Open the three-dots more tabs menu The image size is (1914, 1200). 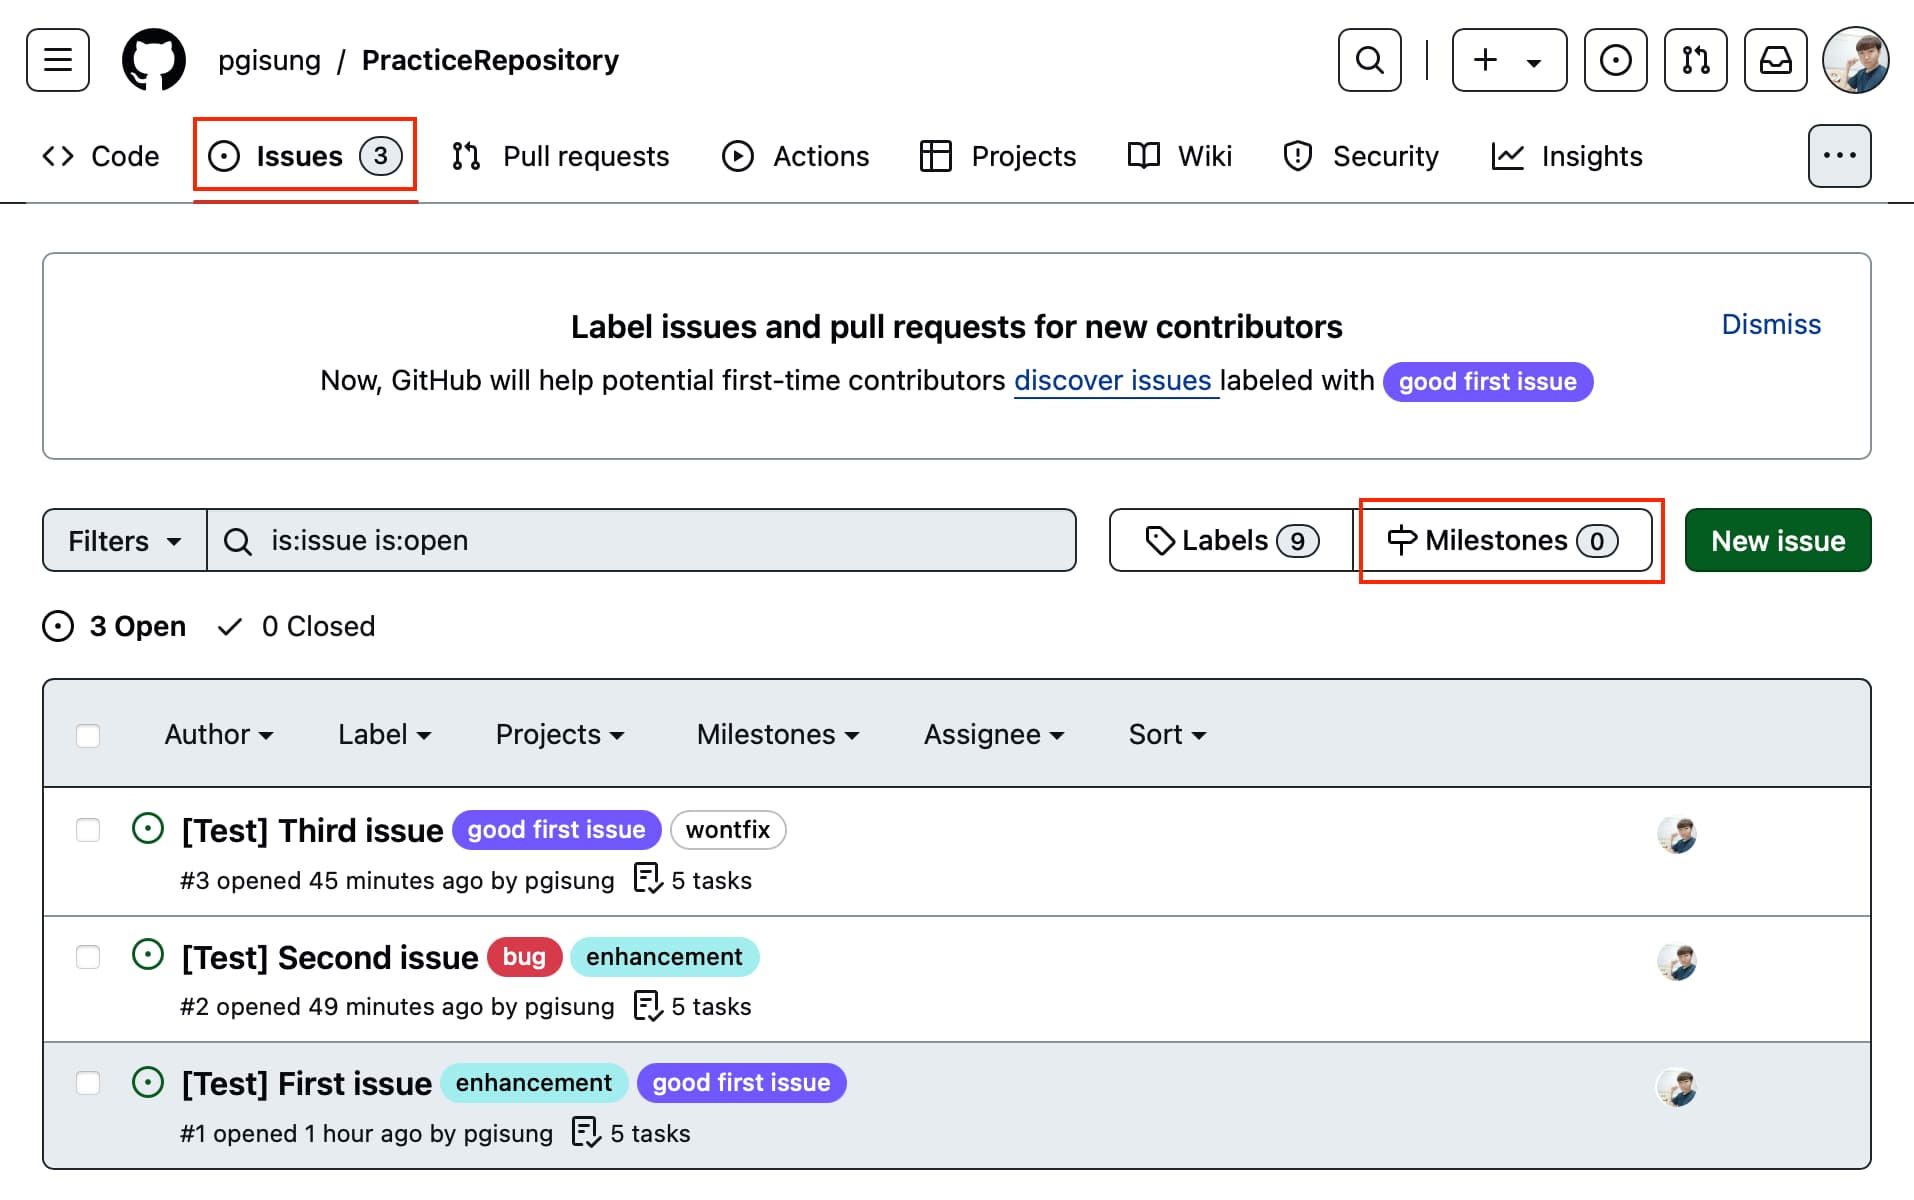[1840, 156]
